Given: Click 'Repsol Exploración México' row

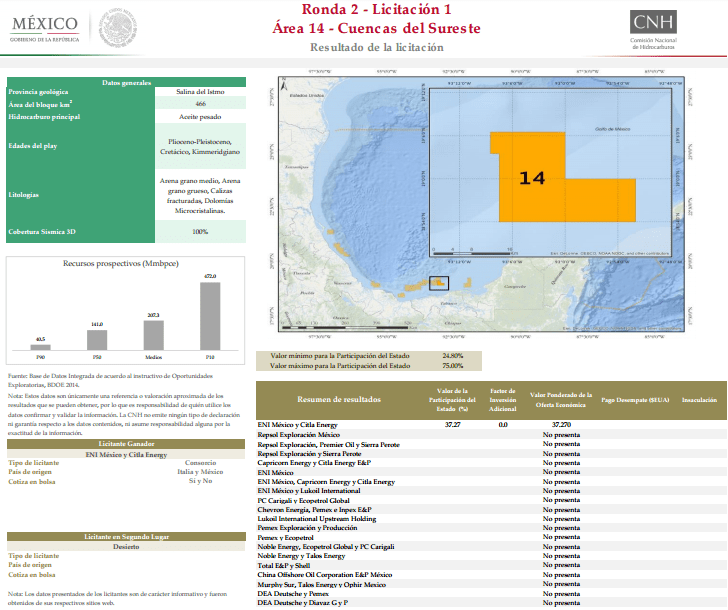Looking at the screenshot, I should 491,435.
